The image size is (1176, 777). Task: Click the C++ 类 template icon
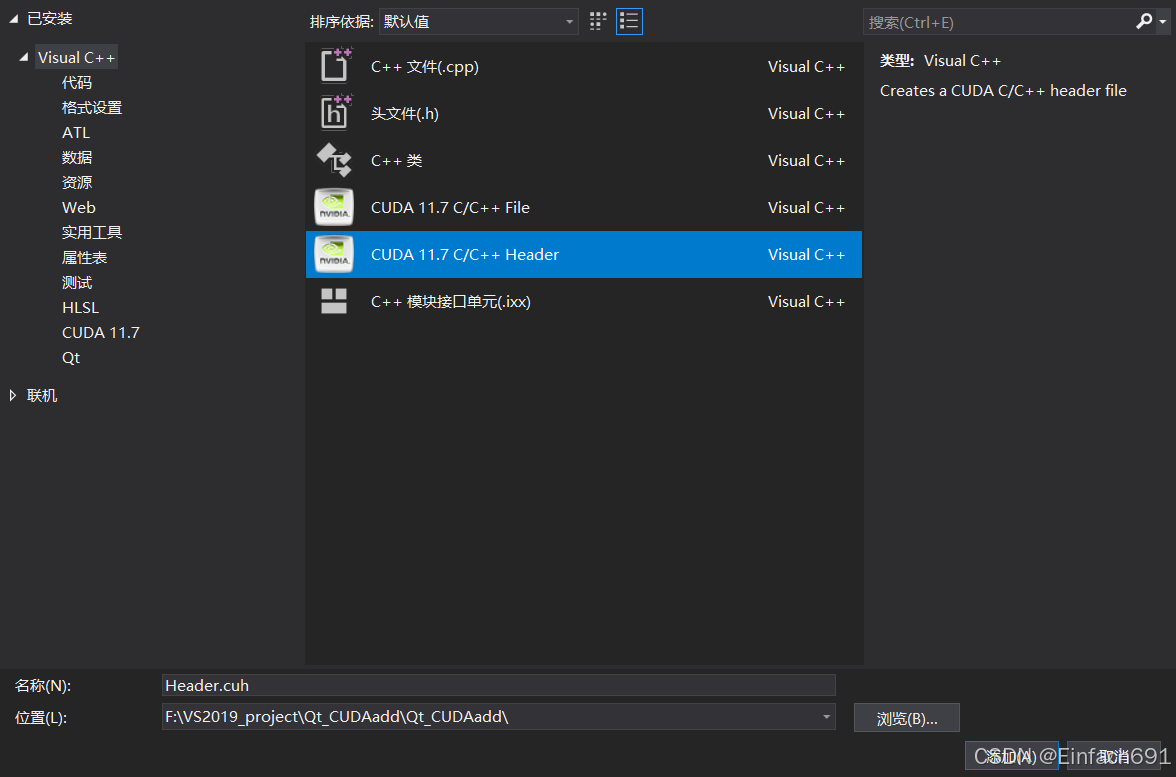click(333, 159)
